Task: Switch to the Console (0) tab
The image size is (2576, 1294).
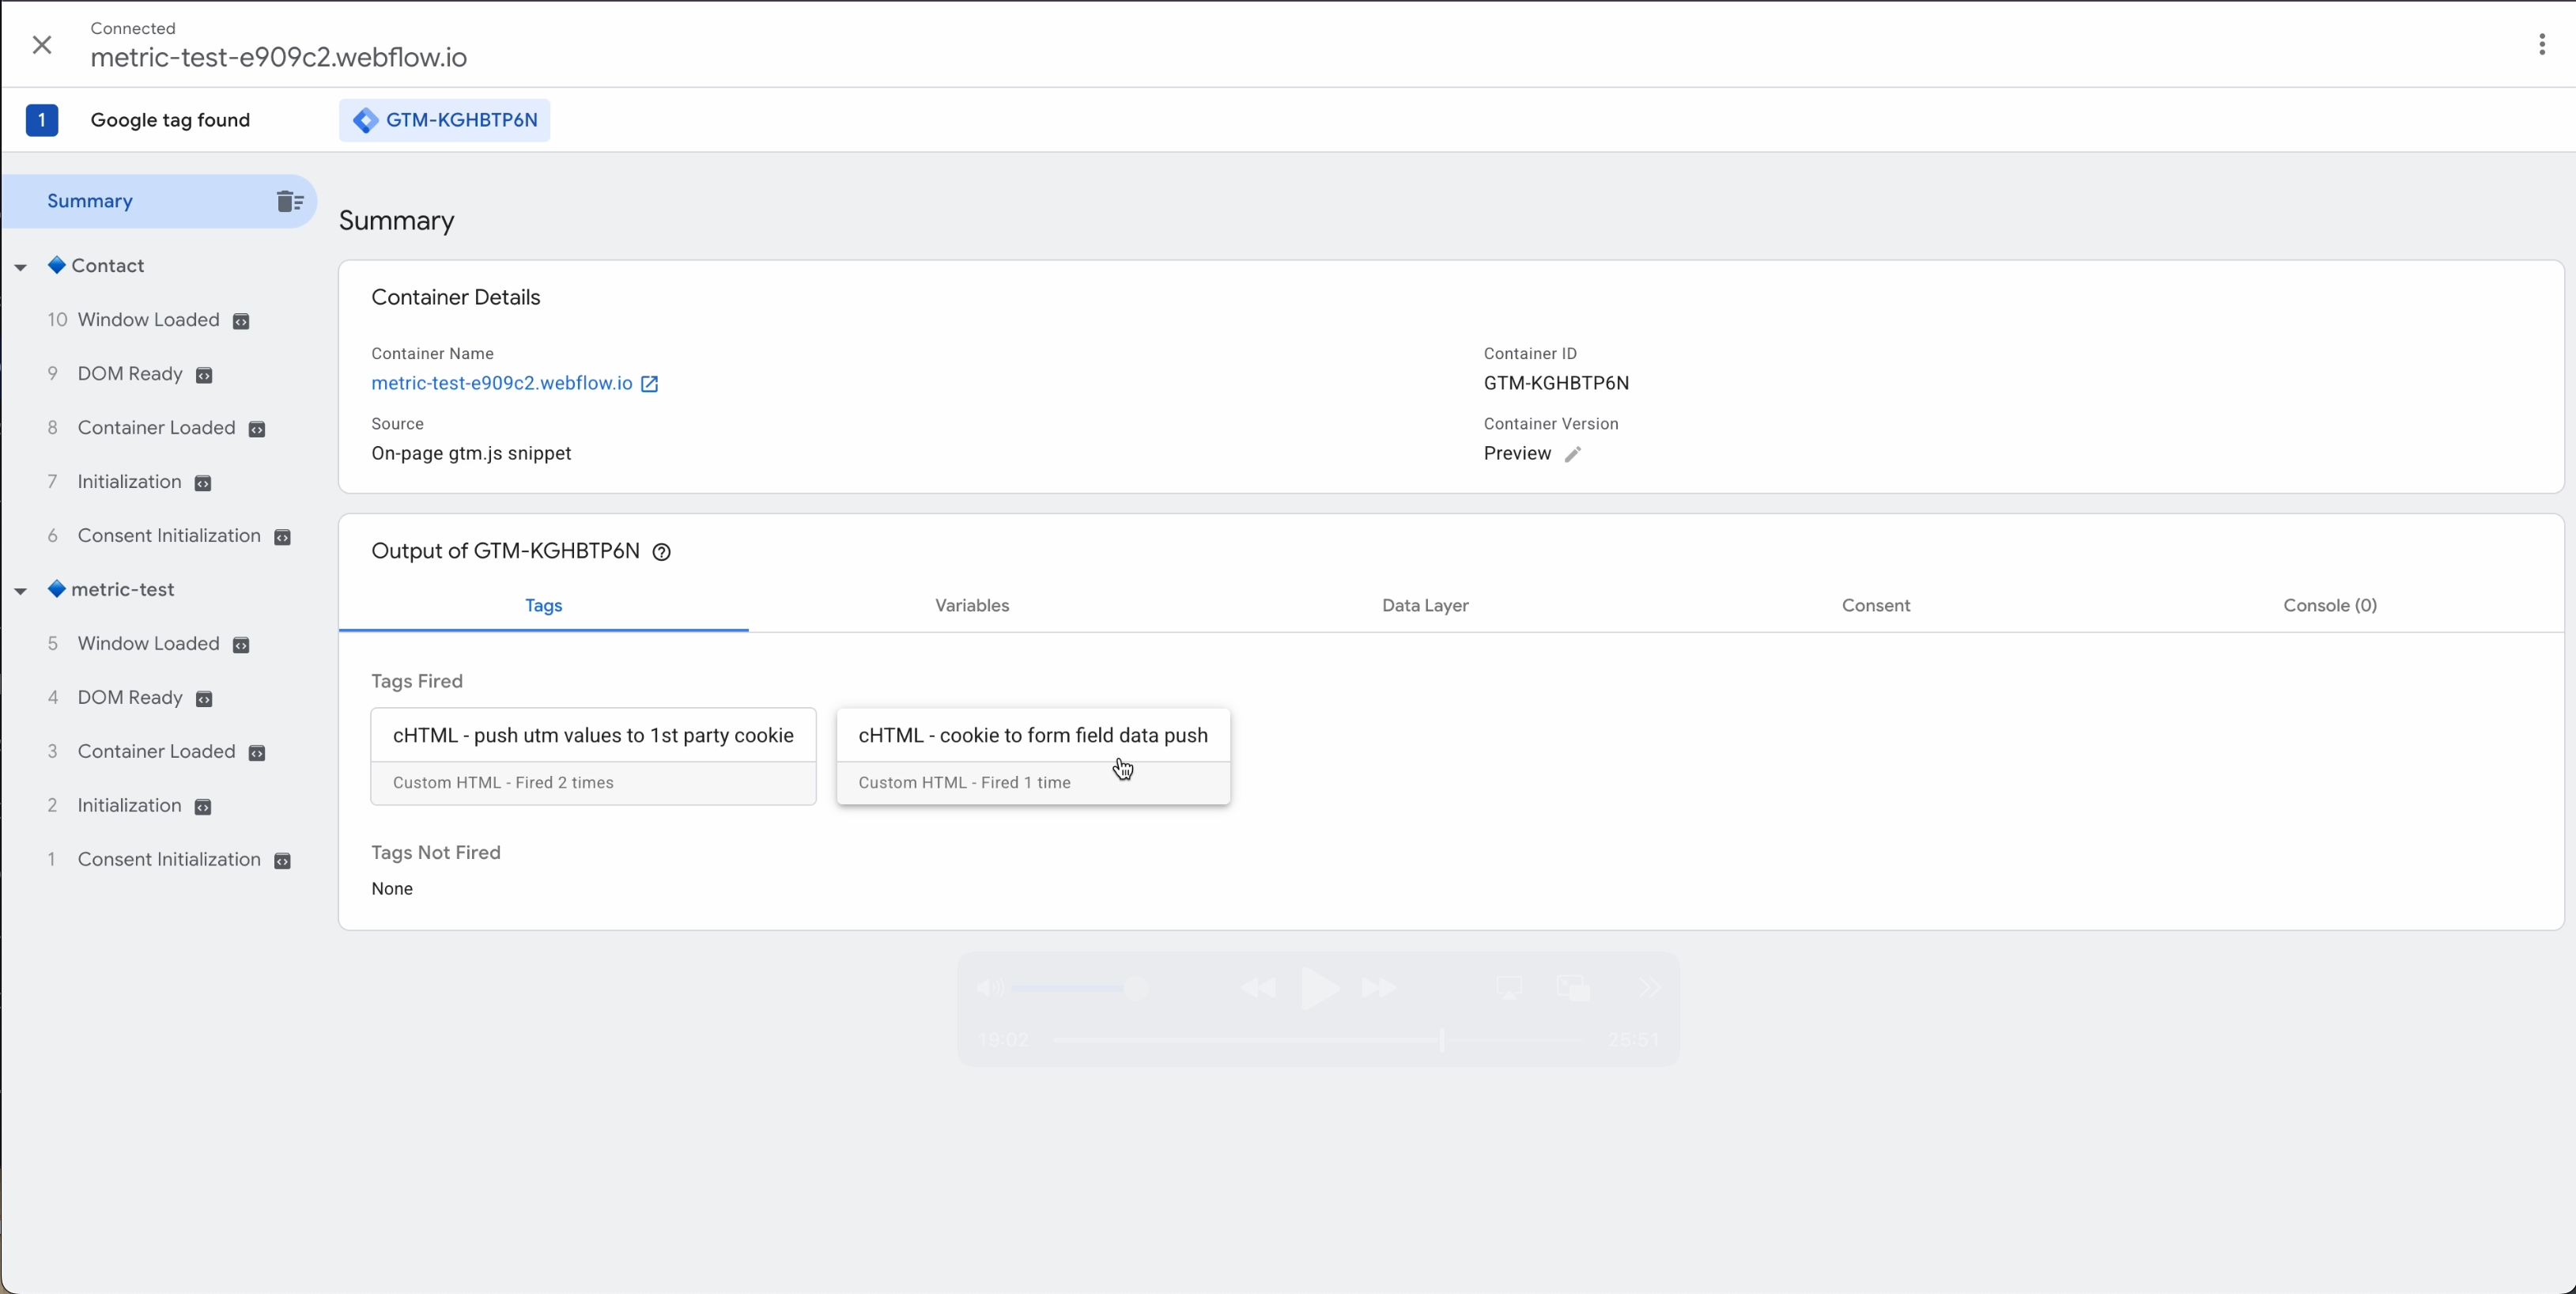Action: 2330,606
